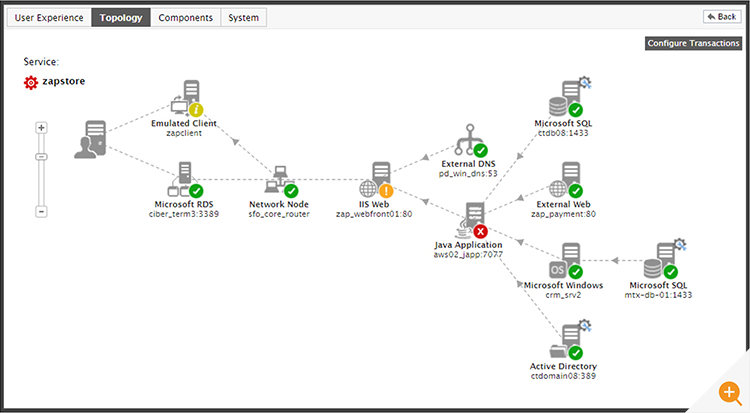
Task: Select the Microsoft Windows OS node icon
Action: click(x=564, y=260)
